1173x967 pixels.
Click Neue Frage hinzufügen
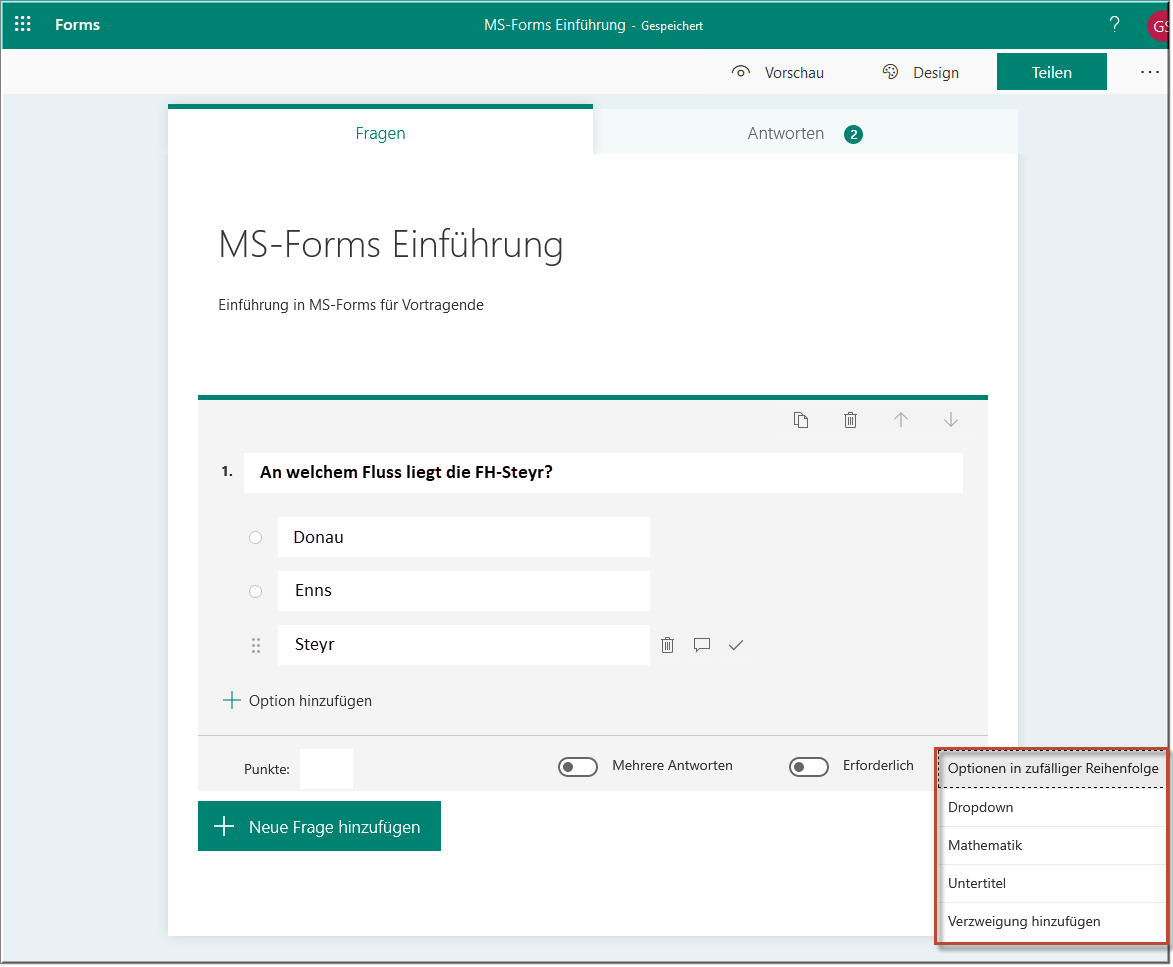pos(319,825)
